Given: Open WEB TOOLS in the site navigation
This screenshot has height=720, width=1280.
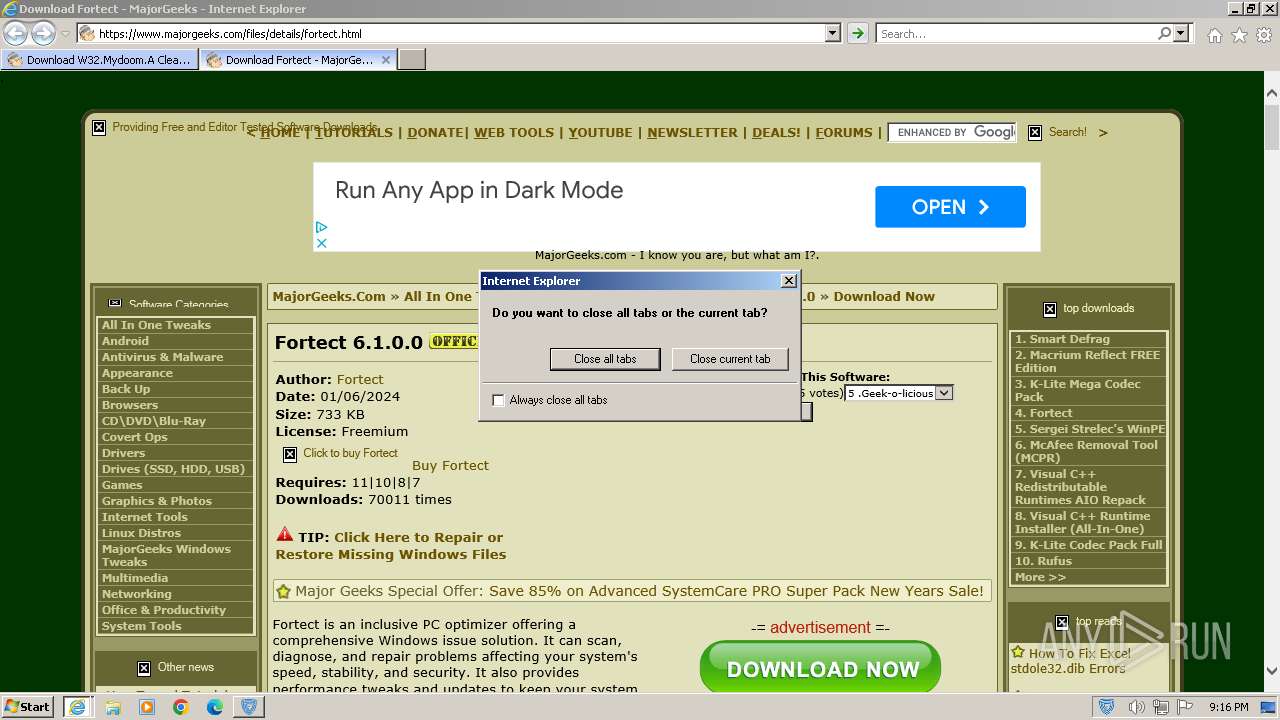Looking at the screenshot, I should point(514,132).
